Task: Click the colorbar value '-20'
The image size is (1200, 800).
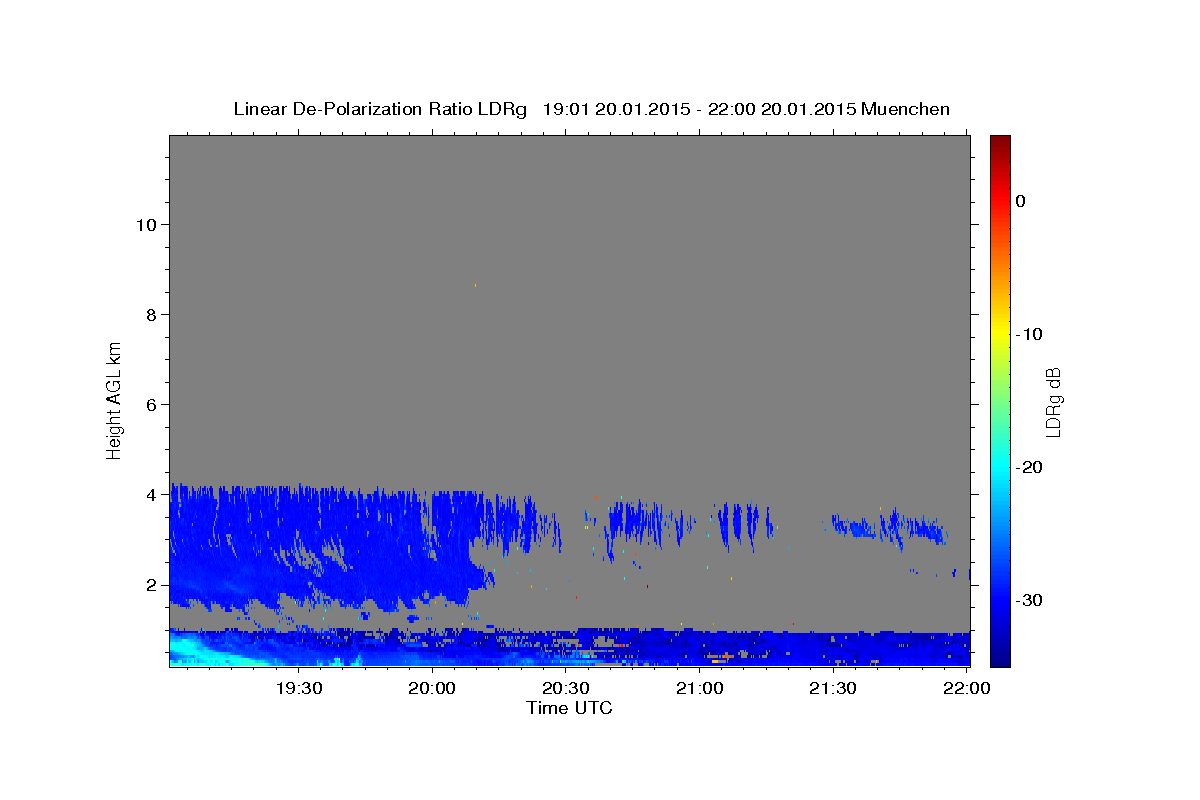Action: coord(1030,468)
